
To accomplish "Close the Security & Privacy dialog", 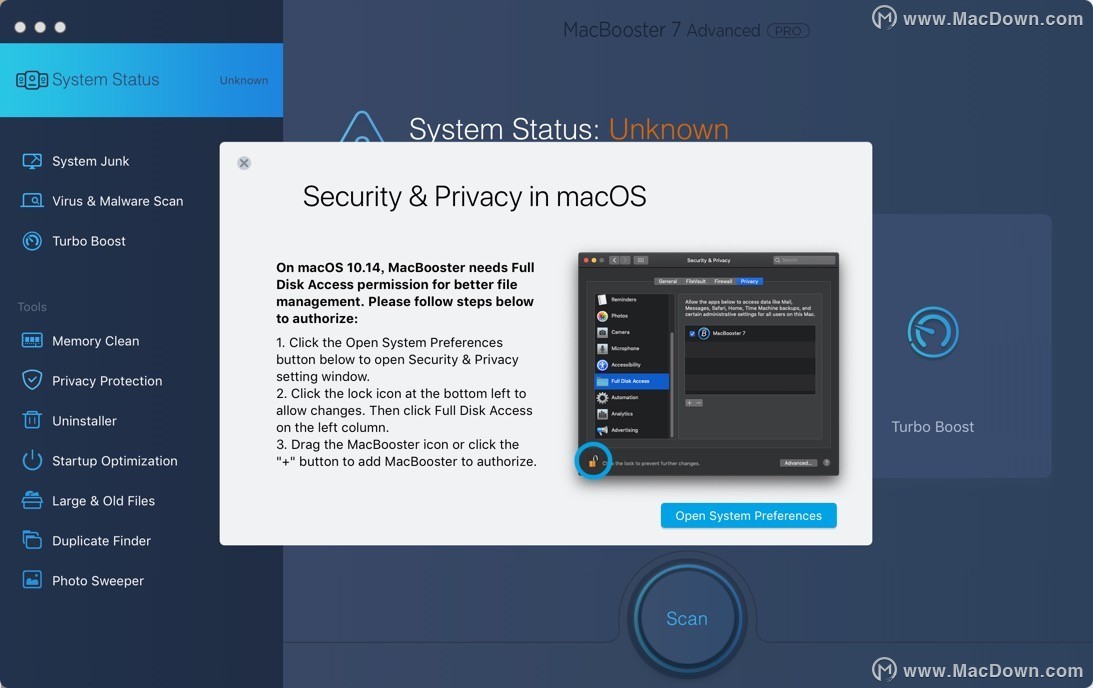I will point(244,163).
